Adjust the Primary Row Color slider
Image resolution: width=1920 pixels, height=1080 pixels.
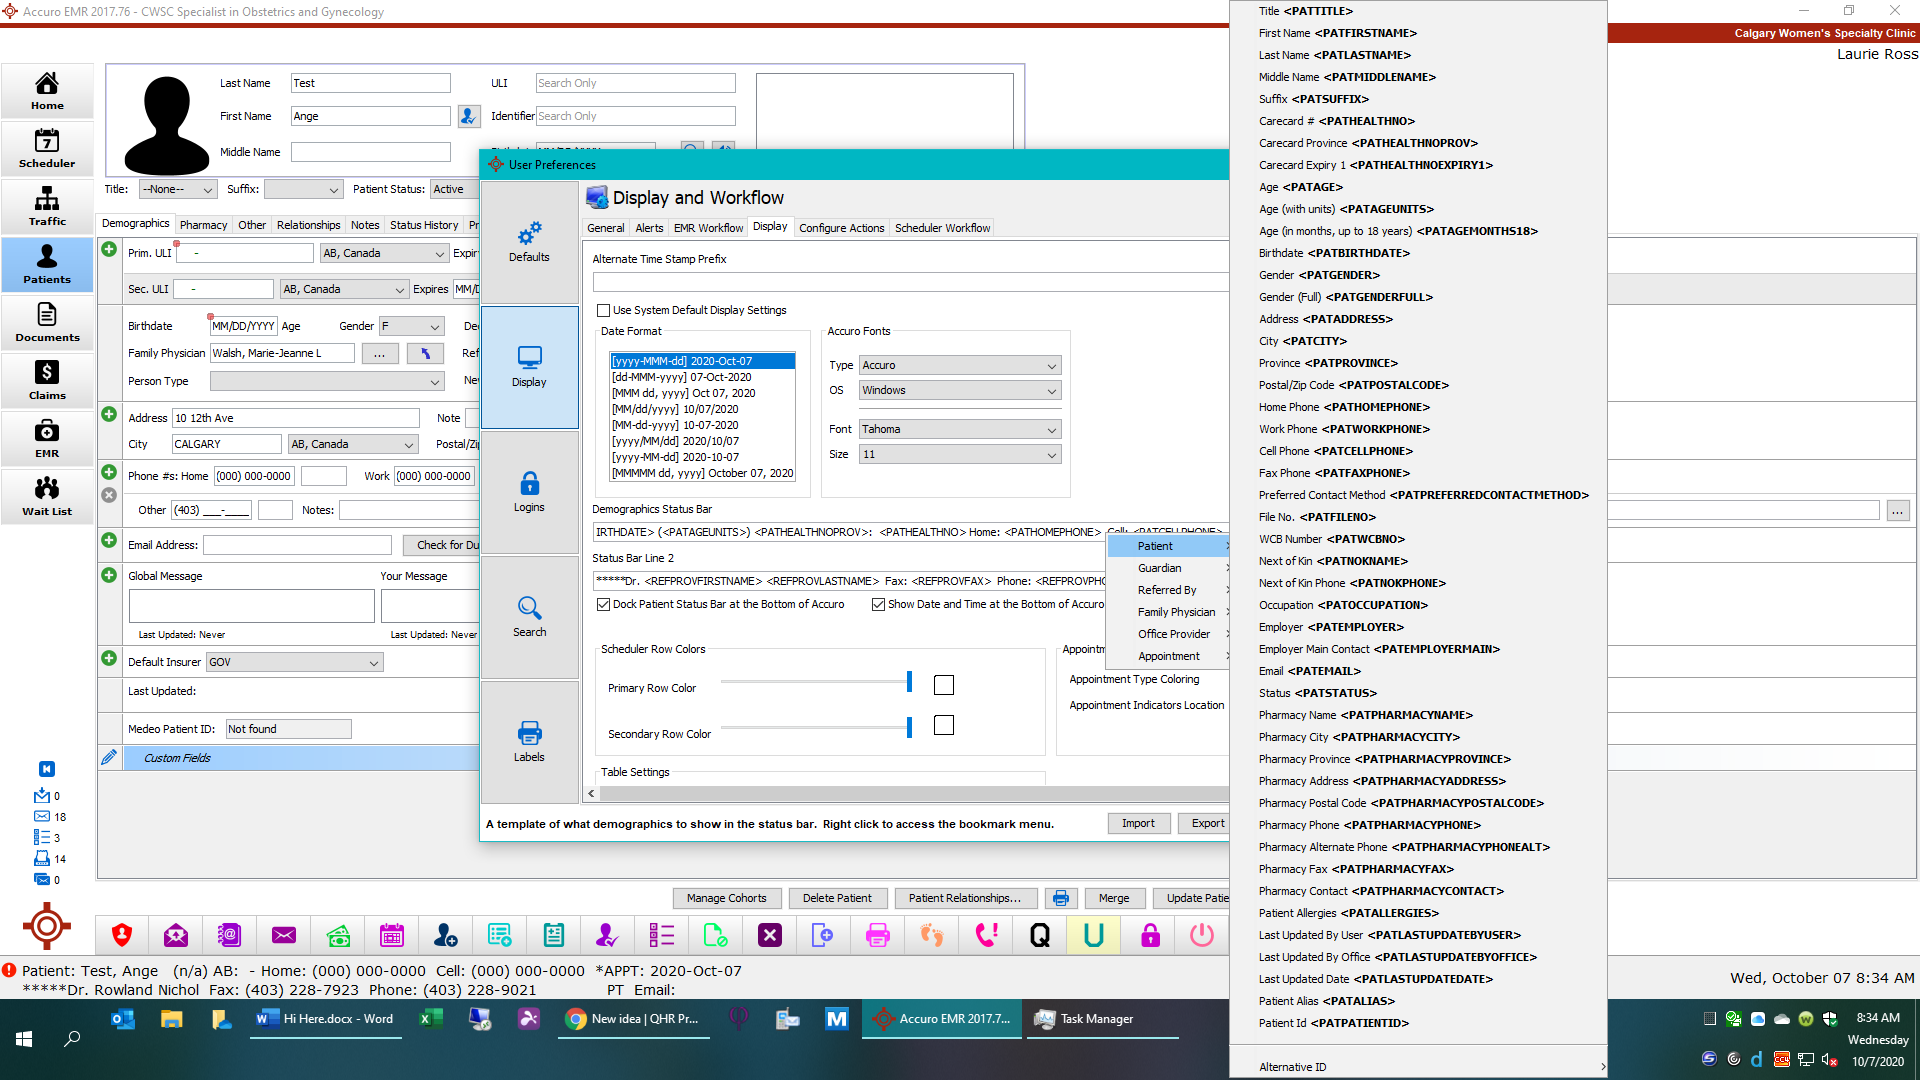pyautogui.click(x=909, y=682)
